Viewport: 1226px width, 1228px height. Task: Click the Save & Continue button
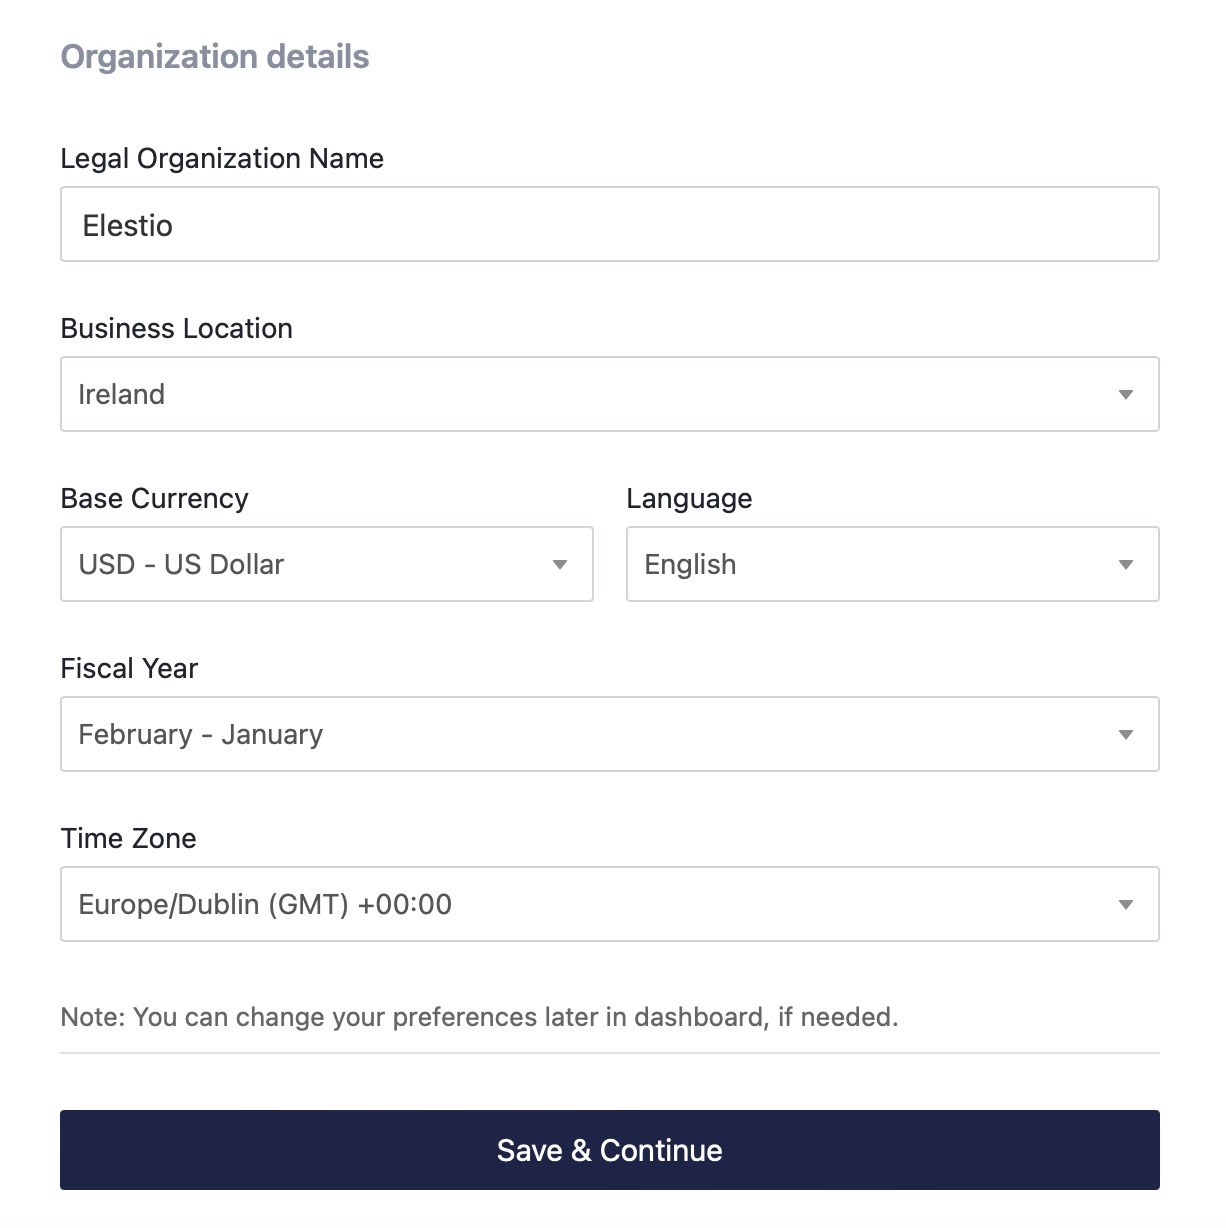pos(610,1150)
